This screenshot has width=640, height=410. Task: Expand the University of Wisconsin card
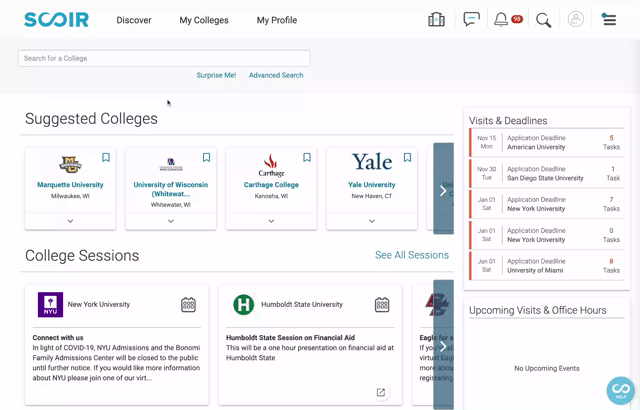pos(171,221)
